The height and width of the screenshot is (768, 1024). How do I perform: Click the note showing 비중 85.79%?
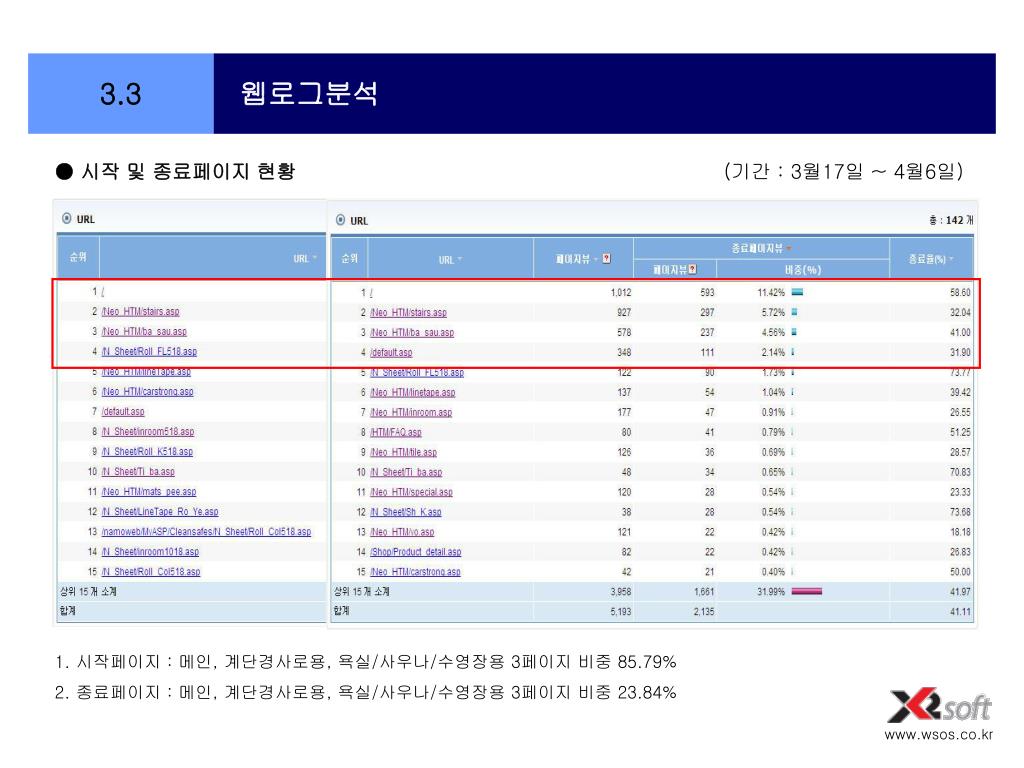366,662
